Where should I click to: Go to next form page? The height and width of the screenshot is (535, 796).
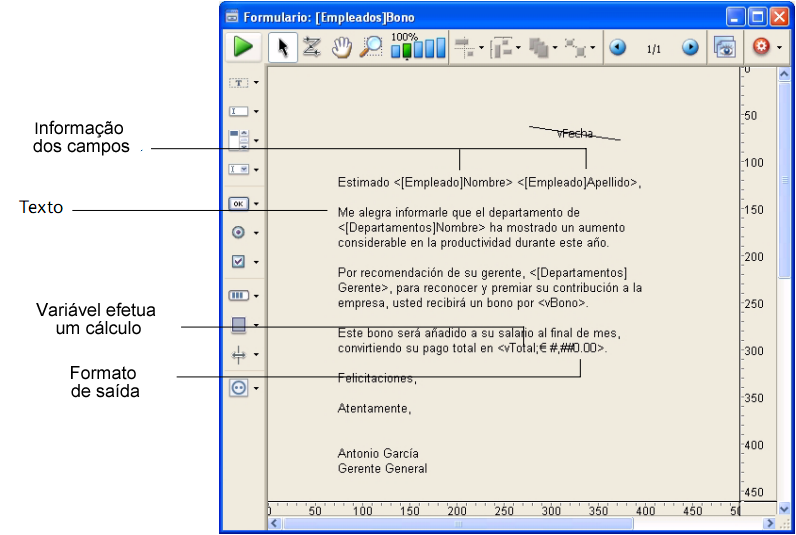coord(690,47)
